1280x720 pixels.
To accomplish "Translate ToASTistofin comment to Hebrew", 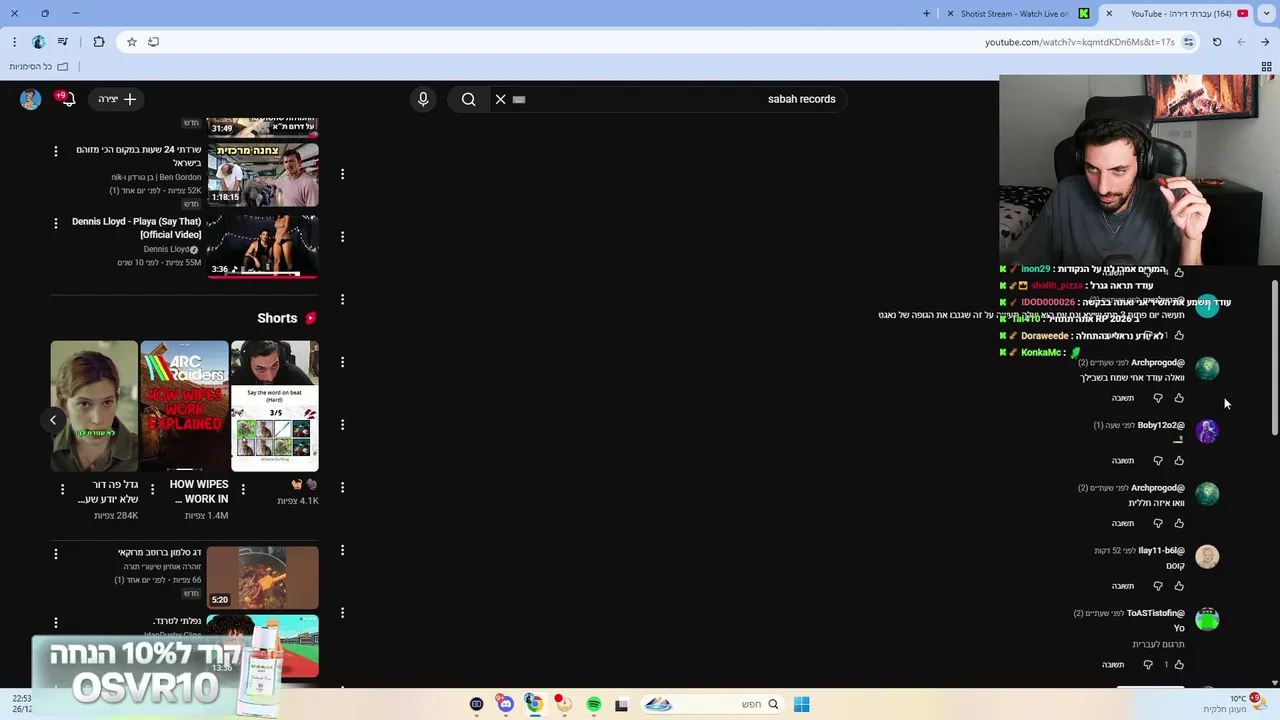I will (1158, 644).
